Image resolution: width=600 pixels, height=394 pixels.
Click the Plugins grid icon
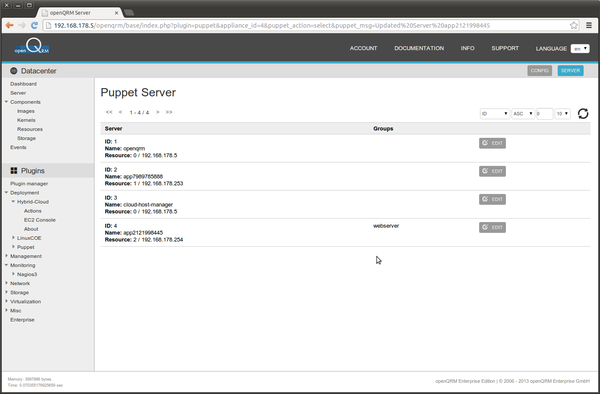point(14,171)
